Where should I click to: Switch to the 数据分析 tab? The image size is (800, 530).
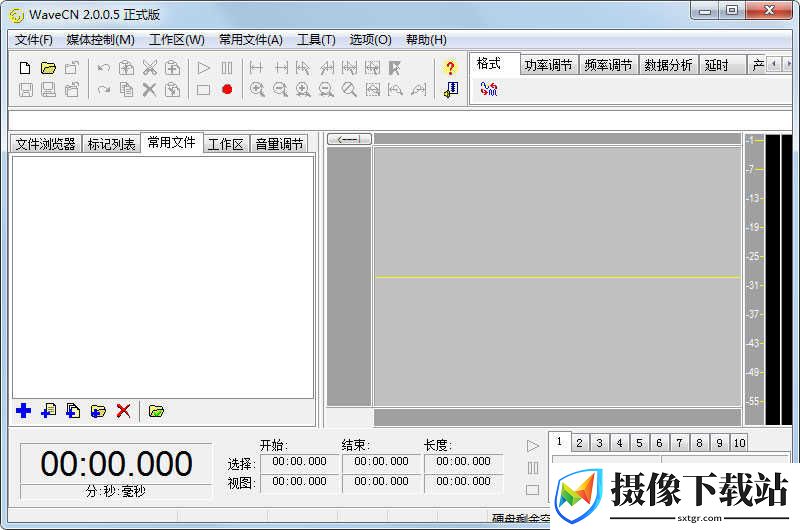pyautogui.click(x=668, y=65)
